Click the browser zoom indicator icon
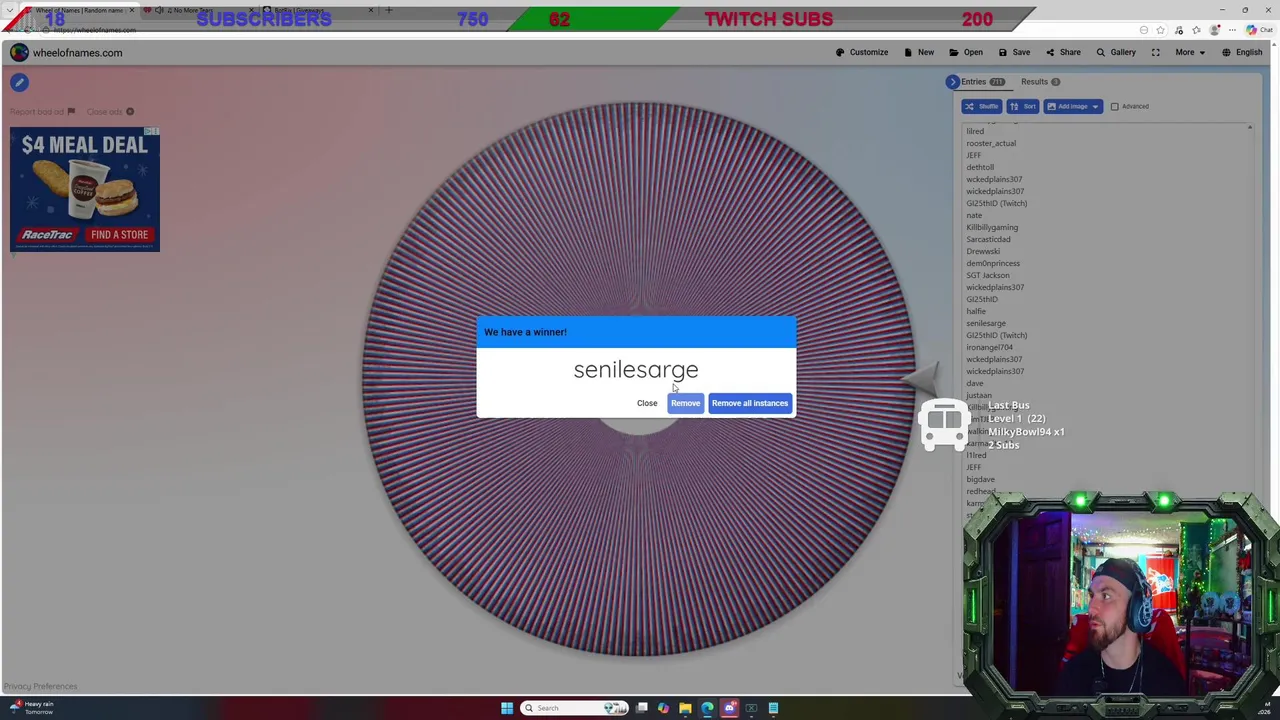The width and height of the screenshot is (1280, 720). pyautogui.click(x=1144, y=30)
